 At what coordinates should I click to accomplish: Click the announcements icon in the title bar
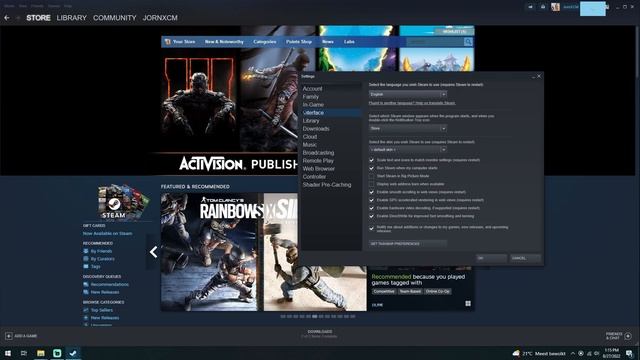pyautogui.click(x=531, y=7)
